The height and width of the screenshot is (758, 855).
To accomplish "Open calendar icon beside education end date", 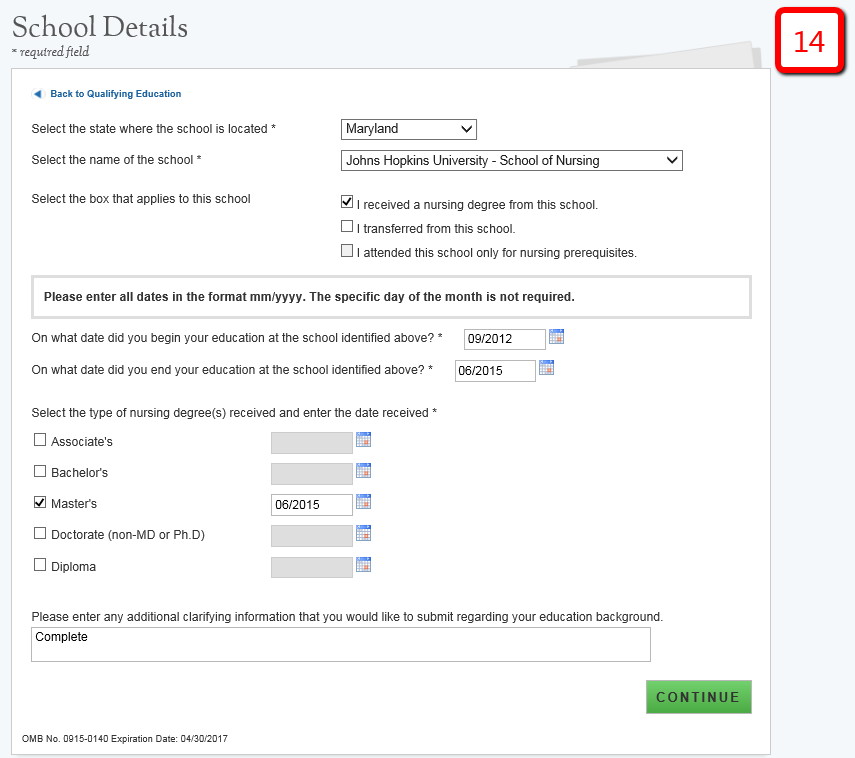I will (546, 368).
